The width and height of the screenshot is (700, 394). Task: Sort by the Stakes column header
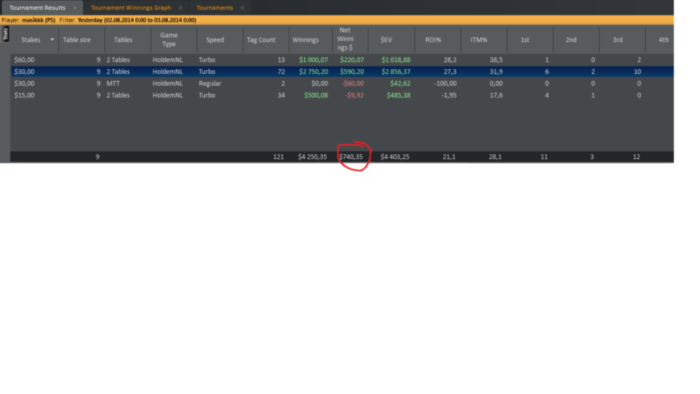30,40
